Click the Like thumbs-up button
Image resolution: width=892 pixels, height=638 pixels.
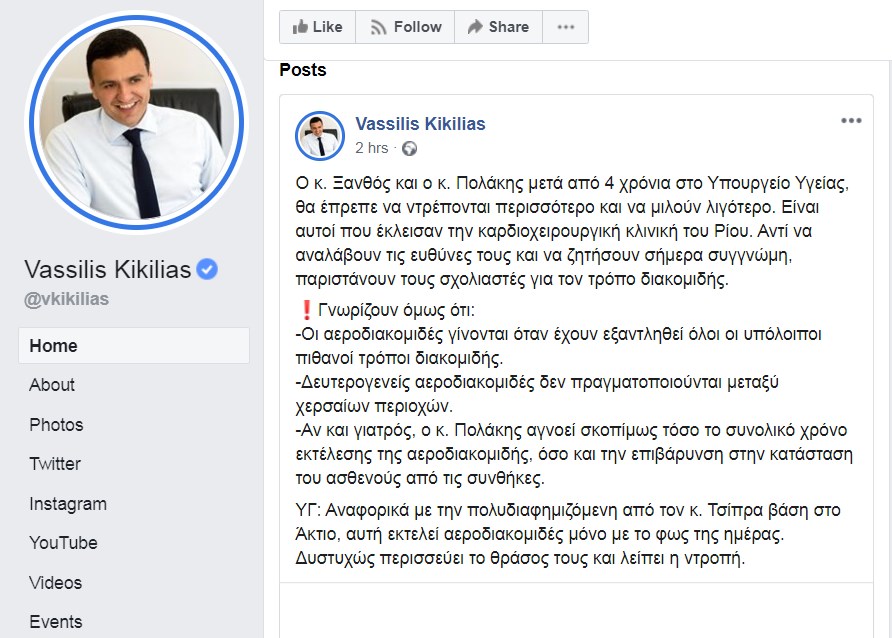pyautogui.click(x=317, y=27)
